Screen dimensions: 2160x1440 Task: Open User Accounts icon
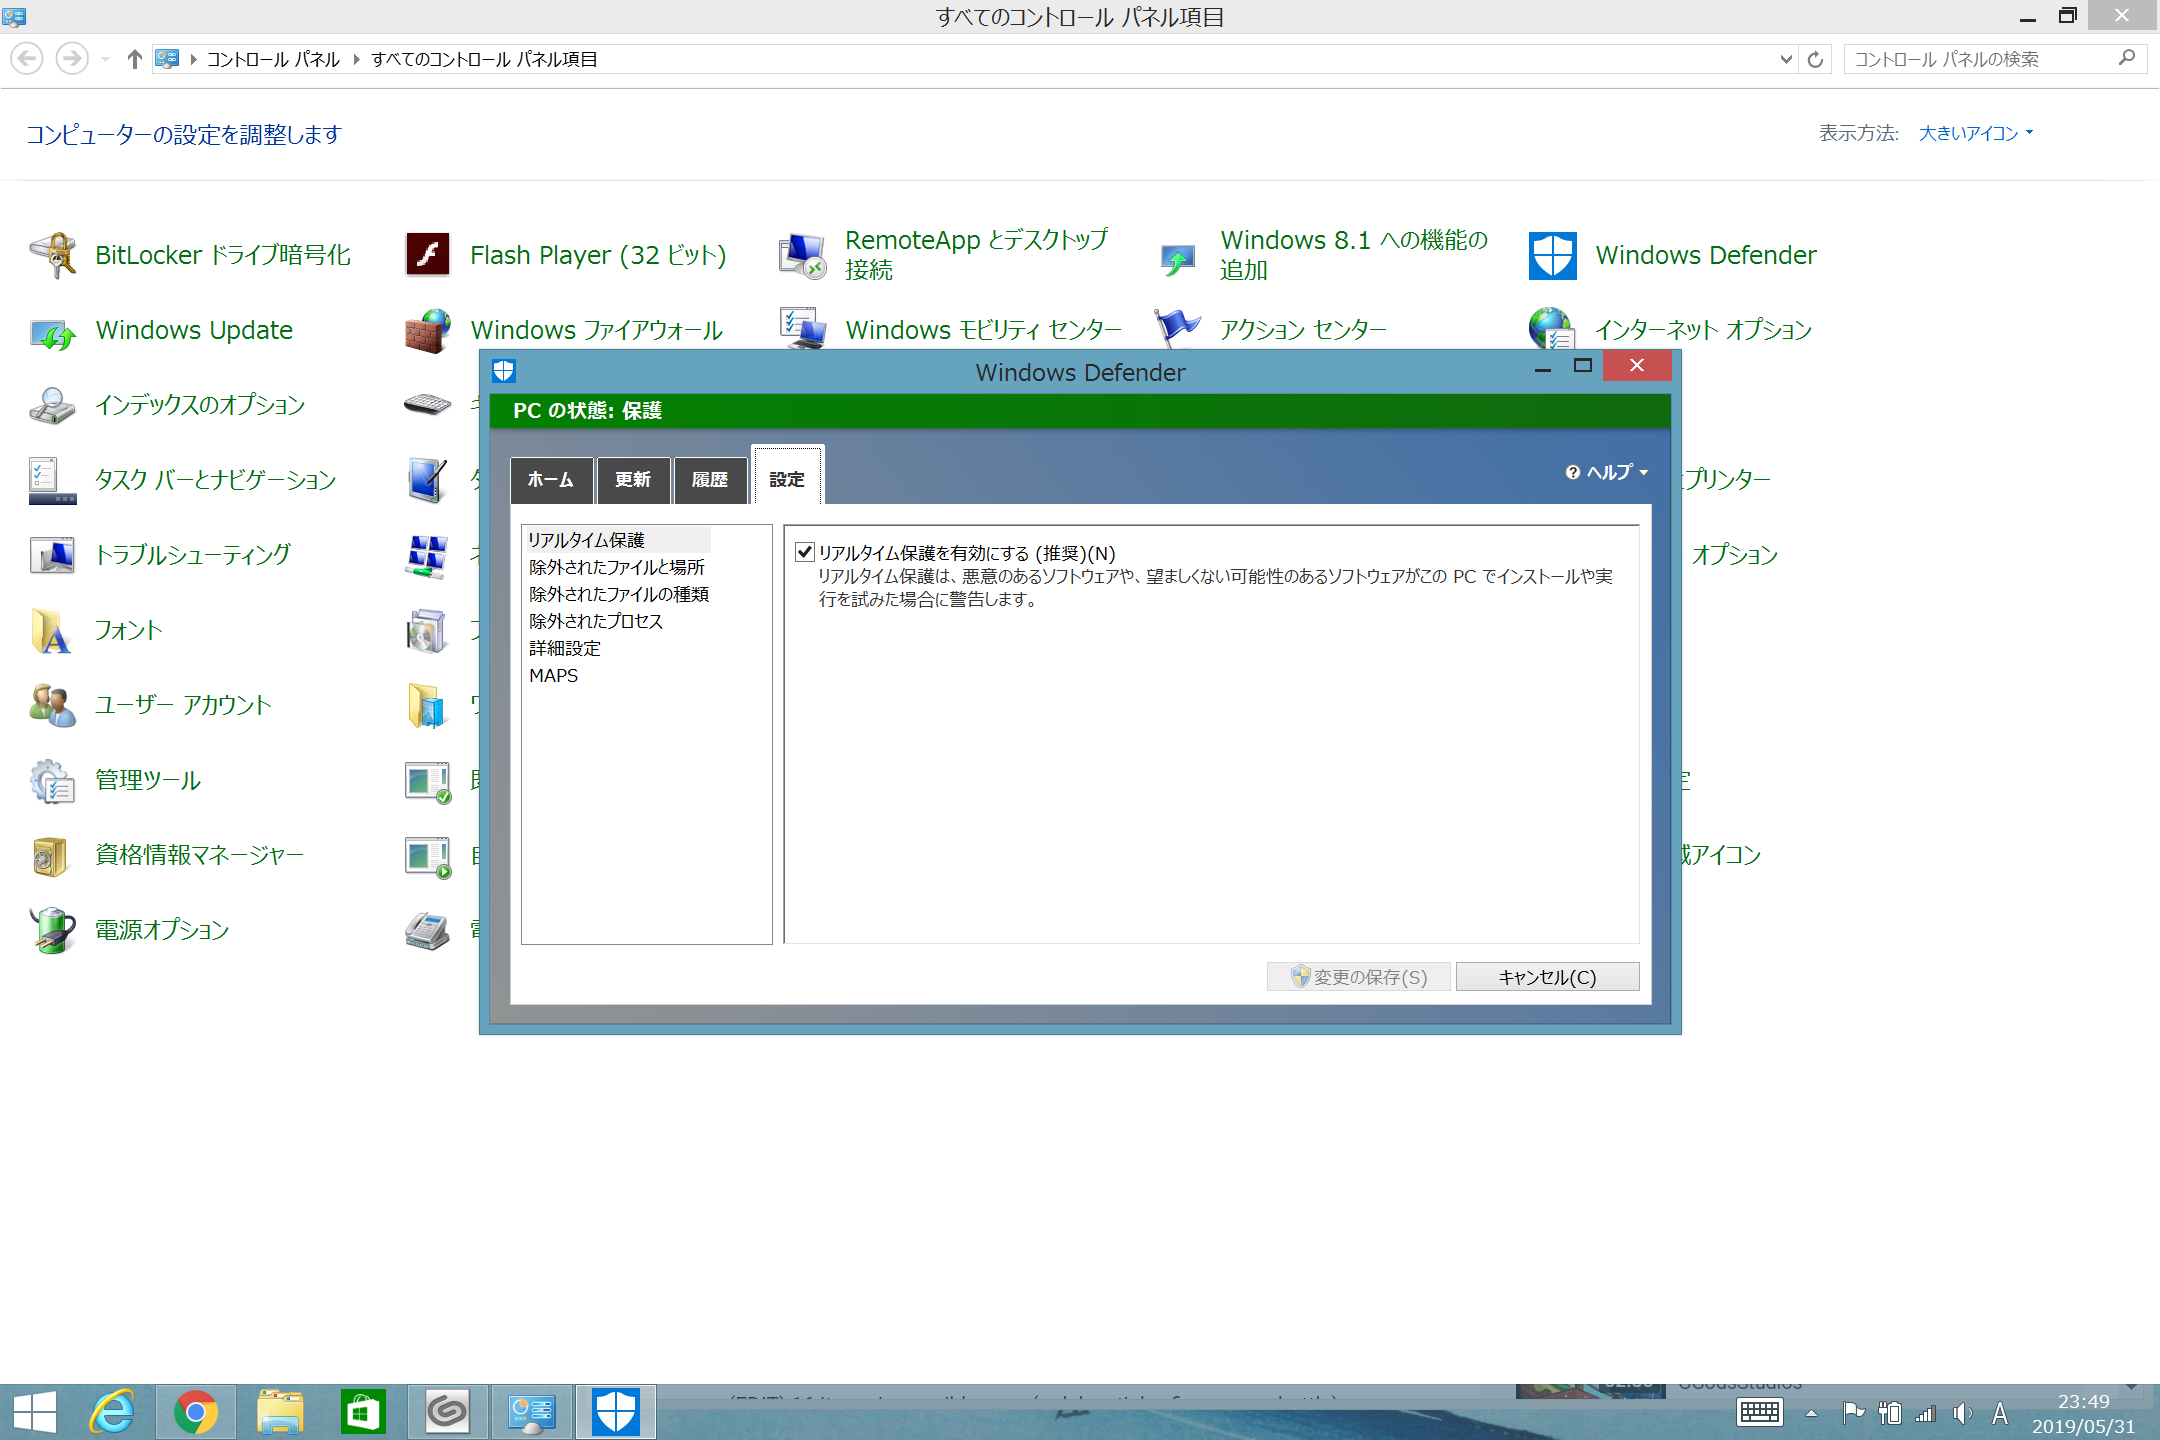[x=53, y=705]
